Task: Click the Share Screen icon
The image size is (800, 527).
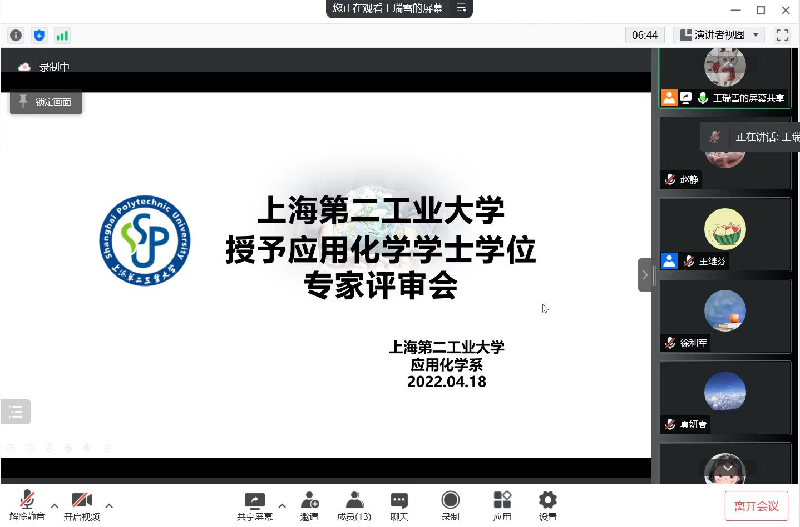Action: [255, 500]
